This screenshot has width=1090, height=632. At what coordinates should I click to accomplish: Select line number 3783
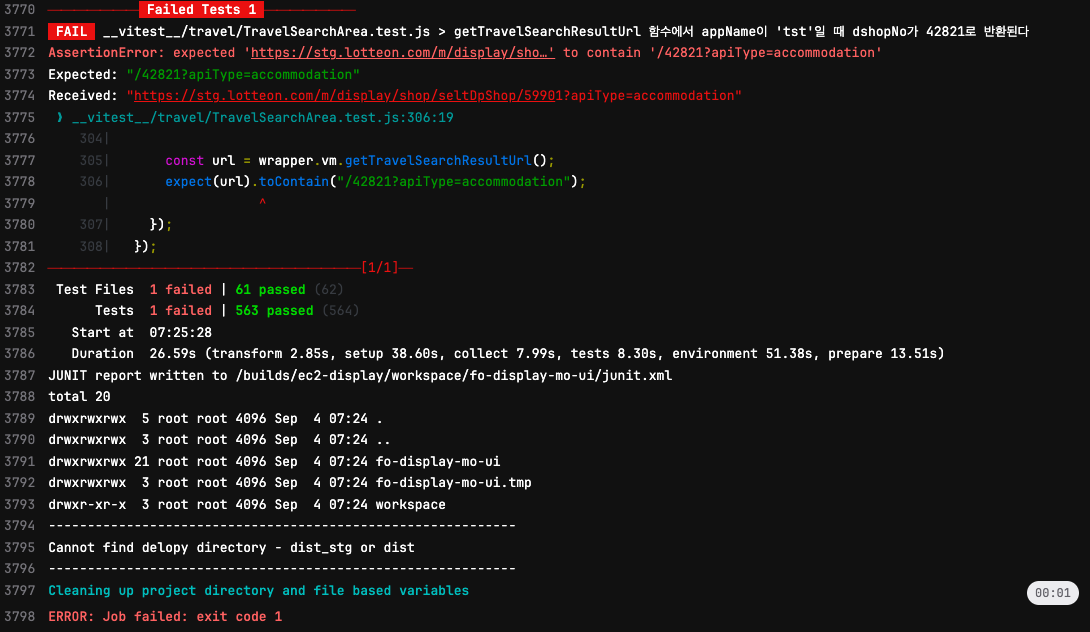pos(19,289)
